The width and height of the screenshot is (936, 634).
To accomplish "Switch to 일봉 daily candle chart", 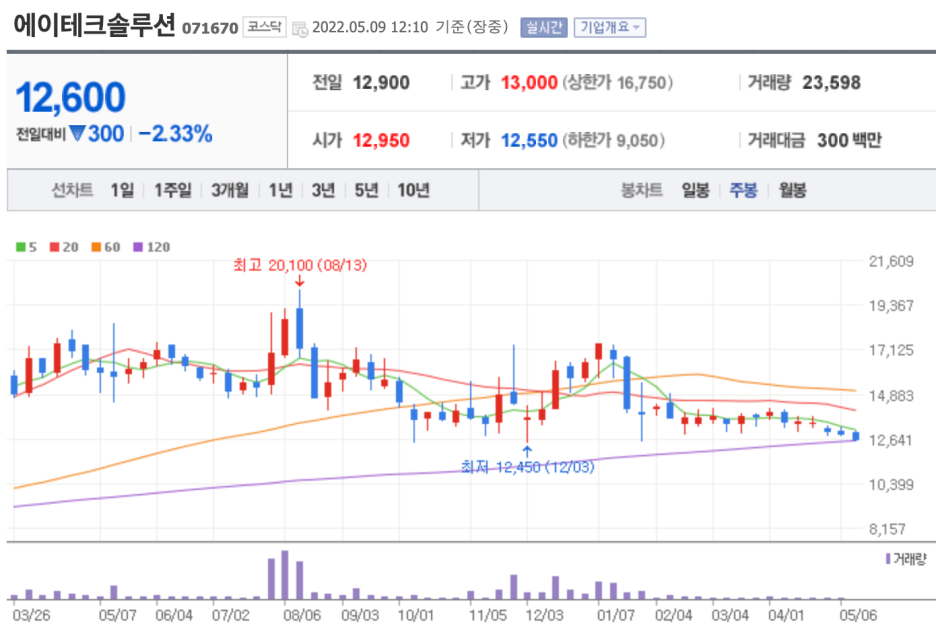I will point(695,190).
